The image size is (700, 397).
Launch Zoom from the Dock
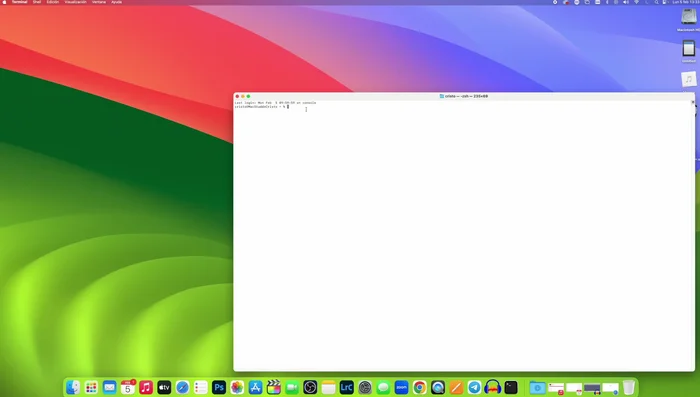point(401,387)
